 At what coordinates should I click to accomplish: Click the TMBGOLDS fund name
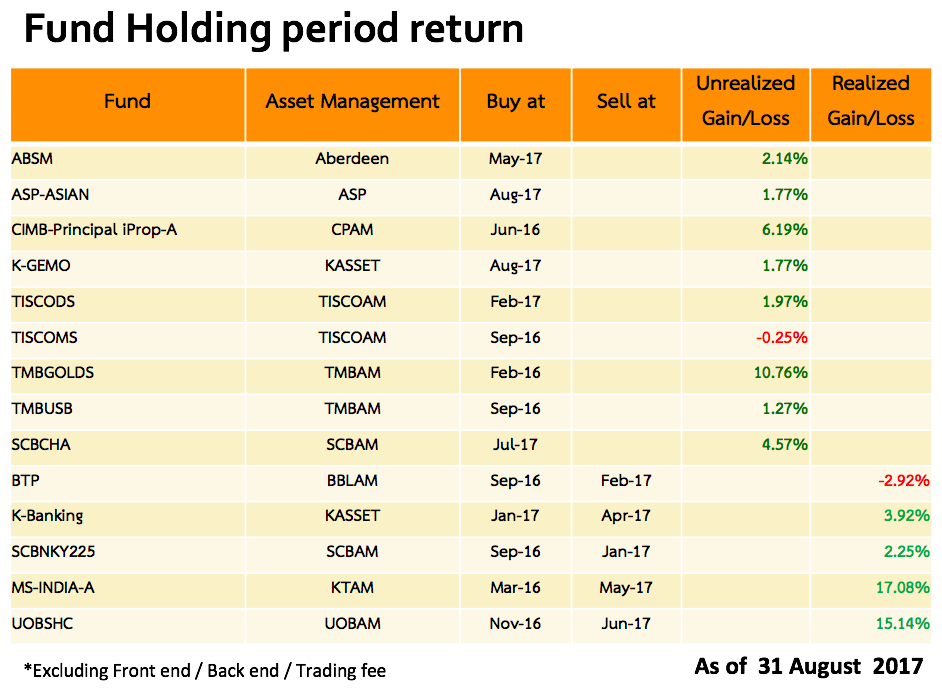[53, 373]
